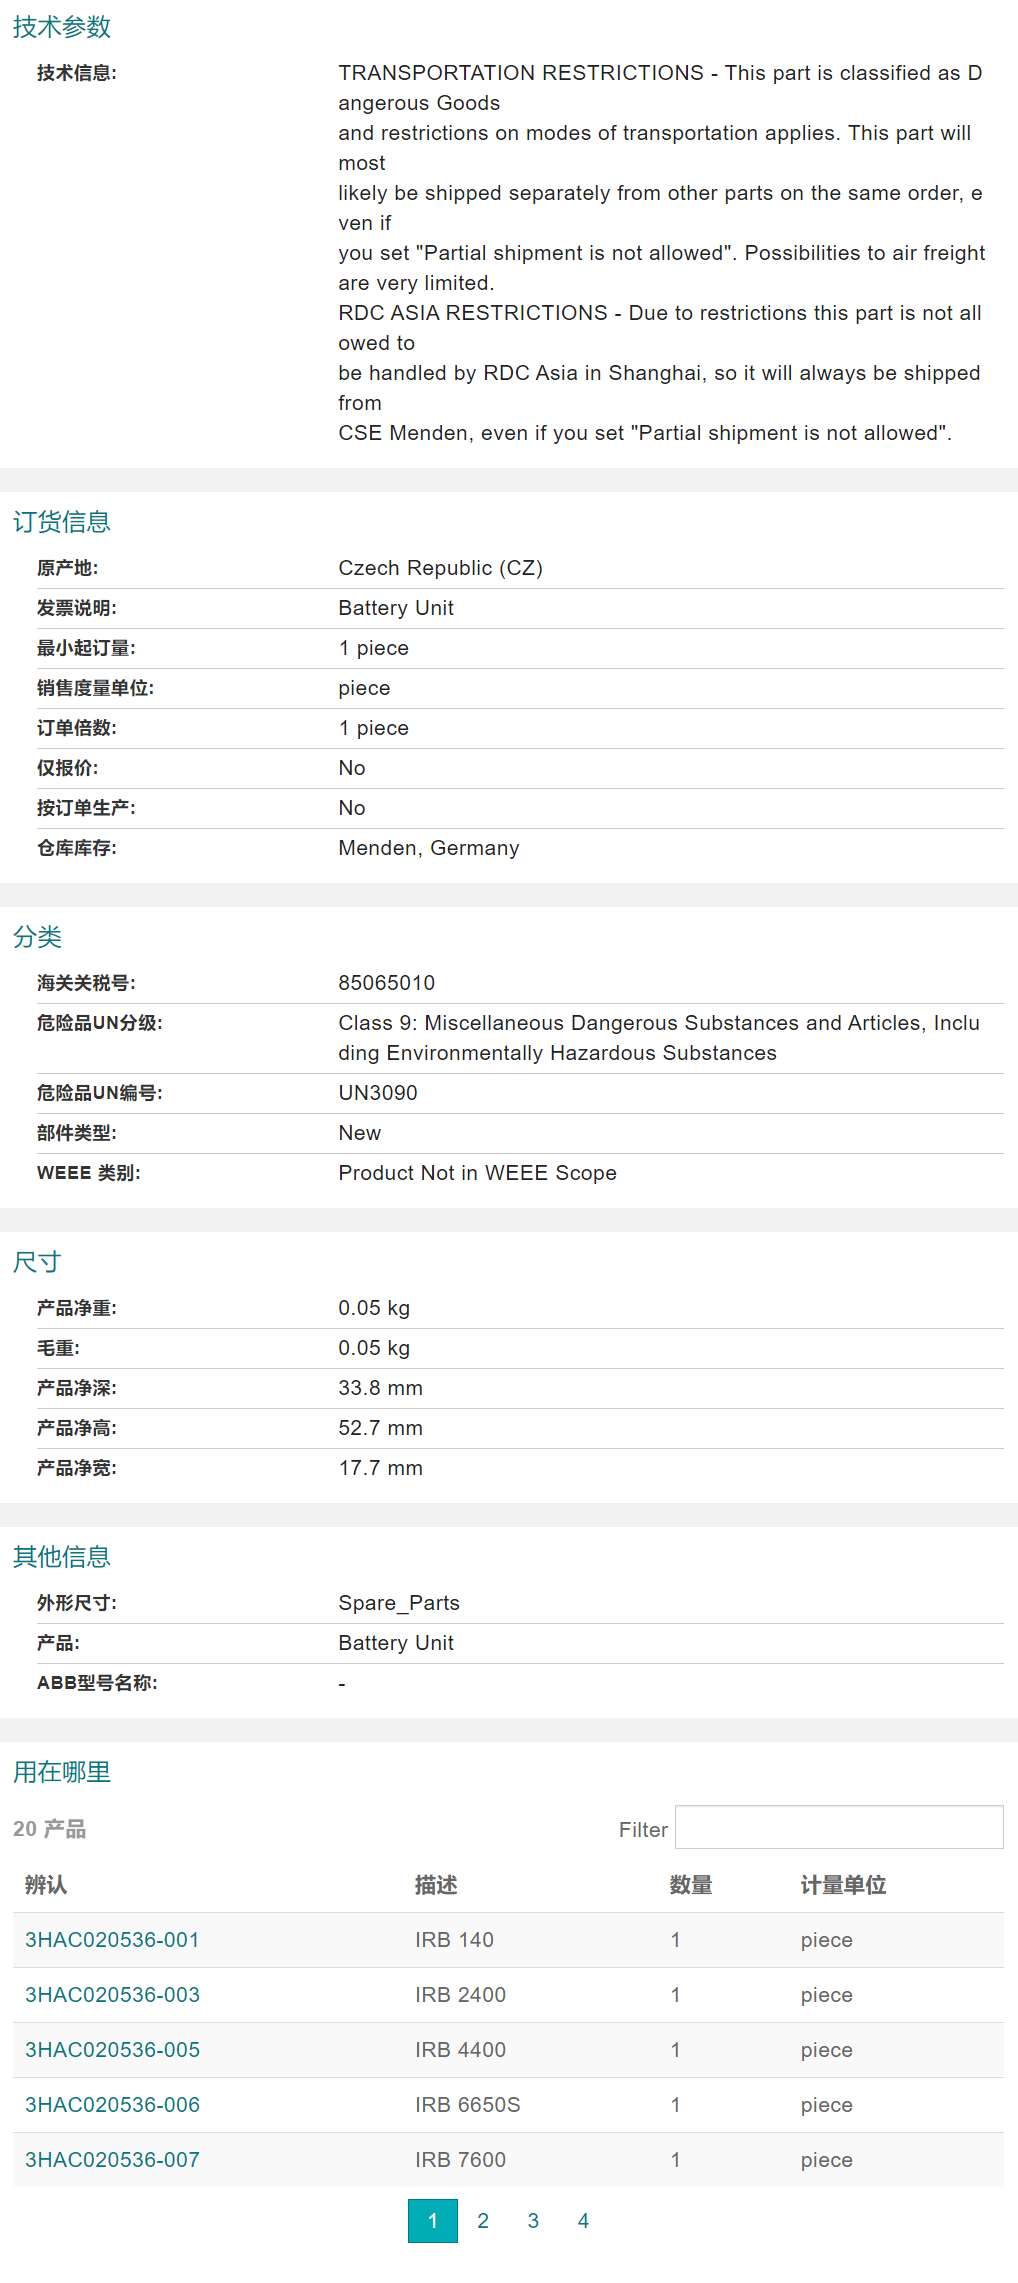Open part link 3HAC020536-007
The image size is (1018, 2283).
point(112,2160)
